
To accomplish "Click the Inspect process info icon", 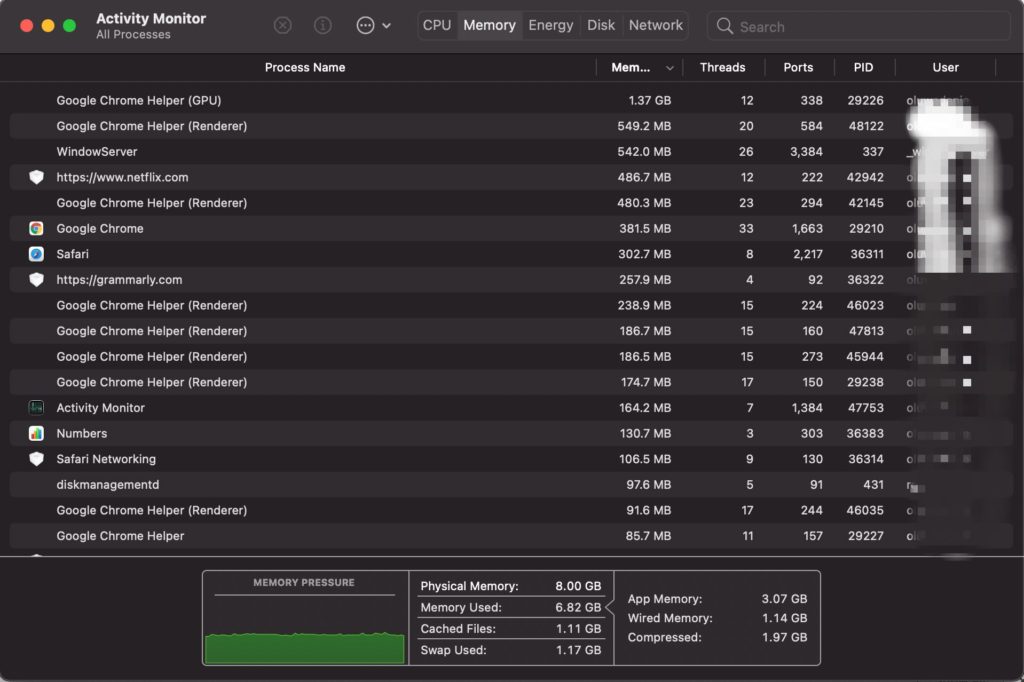I will pos(323,25).
